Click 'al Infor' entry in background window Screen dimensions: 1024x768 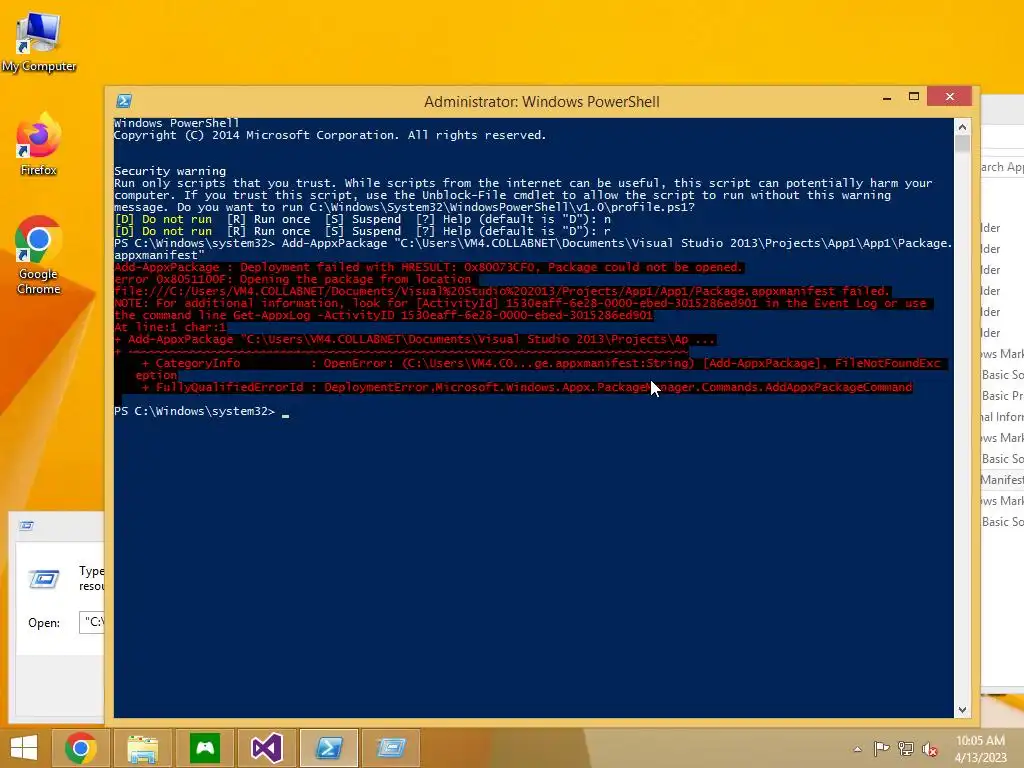pos(1002,417)
